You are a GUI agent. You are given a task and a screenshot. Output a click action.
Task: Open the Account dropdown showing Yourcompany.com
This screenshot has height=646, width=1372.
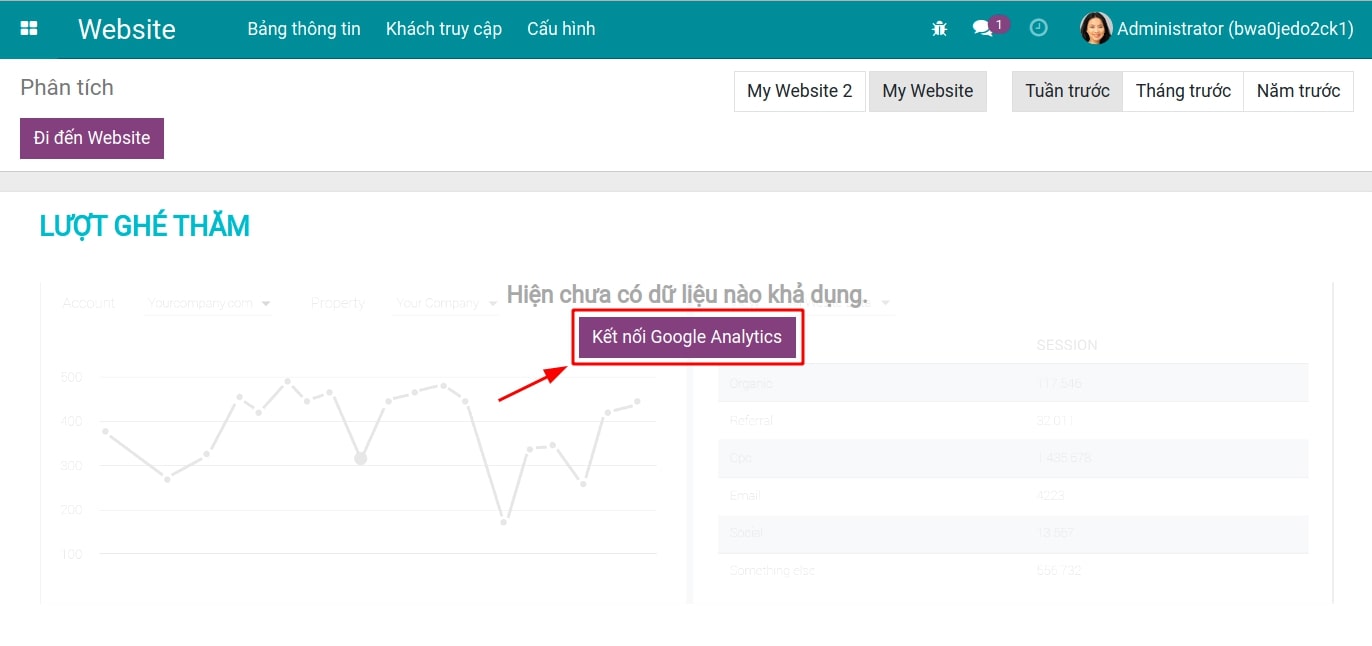208,302
